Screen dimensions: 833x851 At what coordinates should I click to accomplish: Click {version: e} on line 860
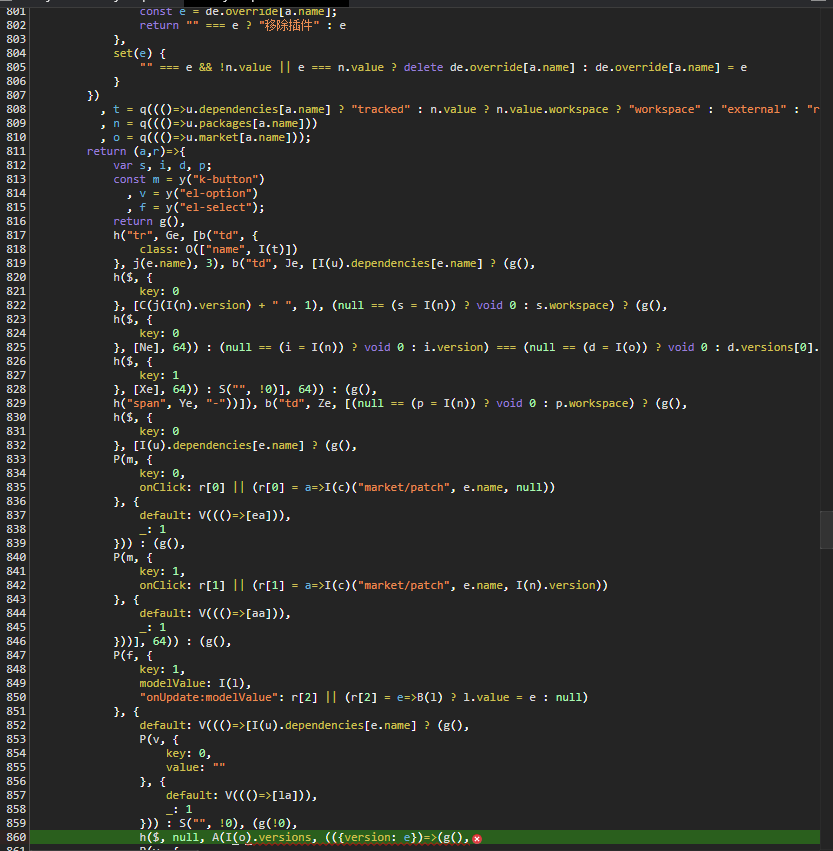377,837
